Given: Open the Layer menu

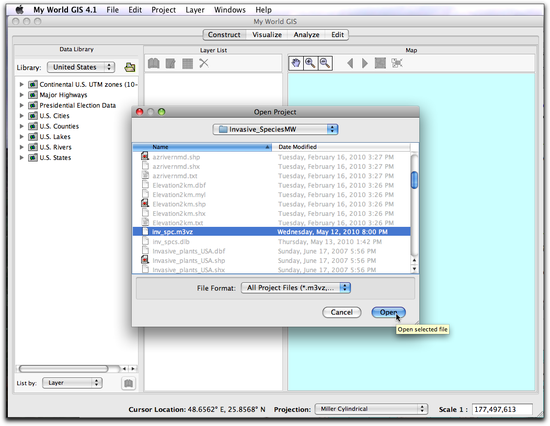Looking at the screenshot, I should (x=195, y=10).
